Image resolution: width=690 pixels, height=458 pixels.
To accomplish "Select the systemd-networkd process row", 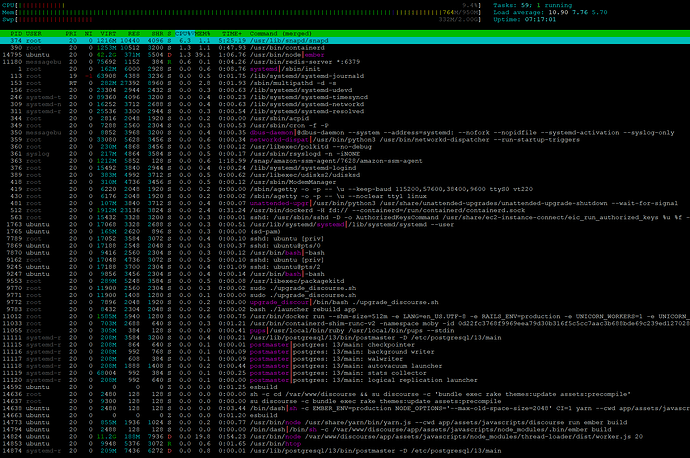I will 345,104.
